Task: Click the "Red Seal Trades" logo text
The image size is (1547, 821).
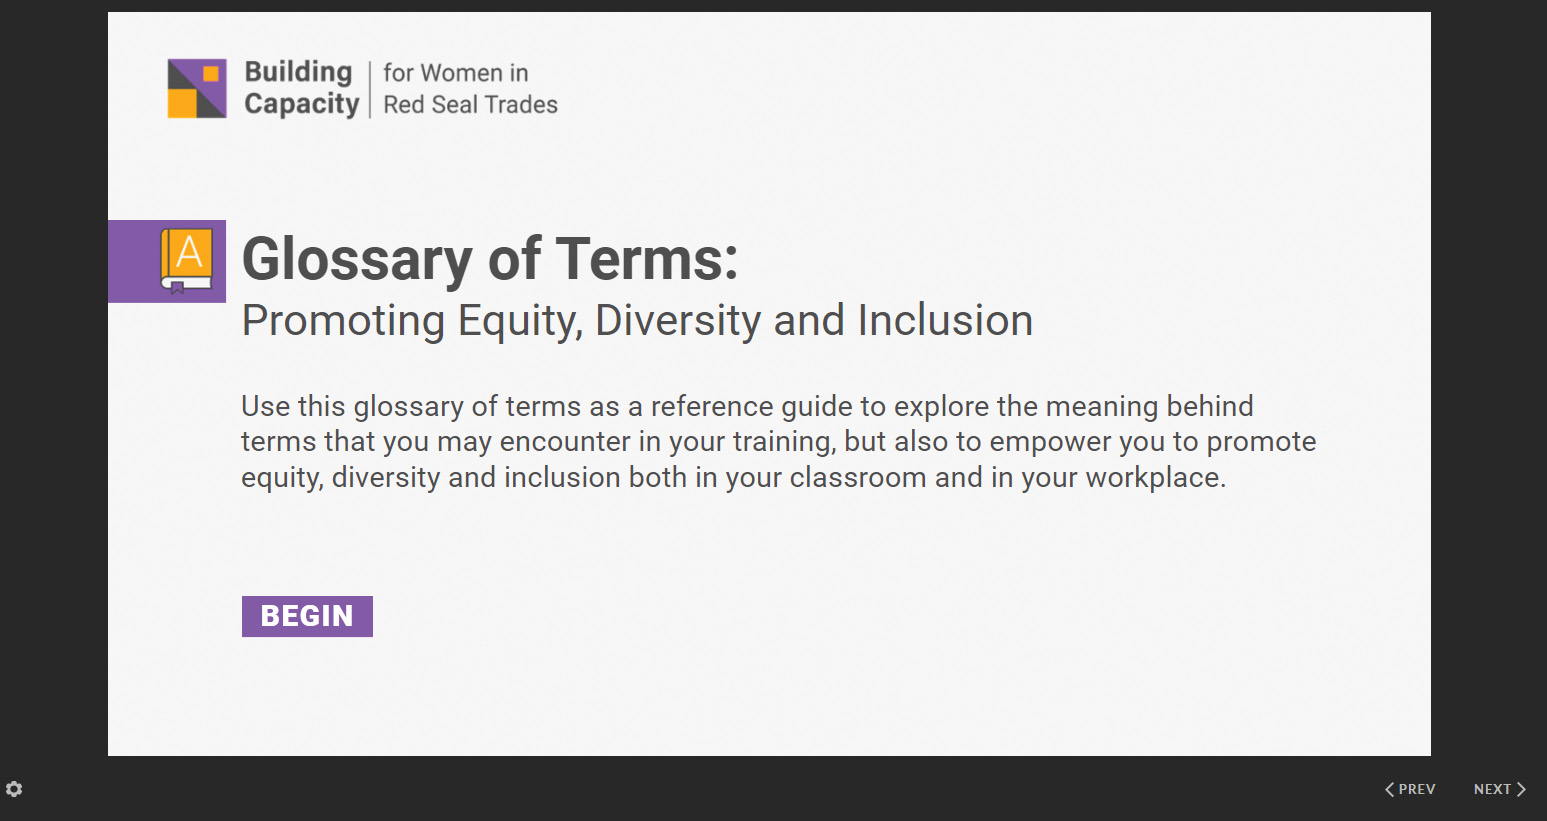Action: (470, 104)
